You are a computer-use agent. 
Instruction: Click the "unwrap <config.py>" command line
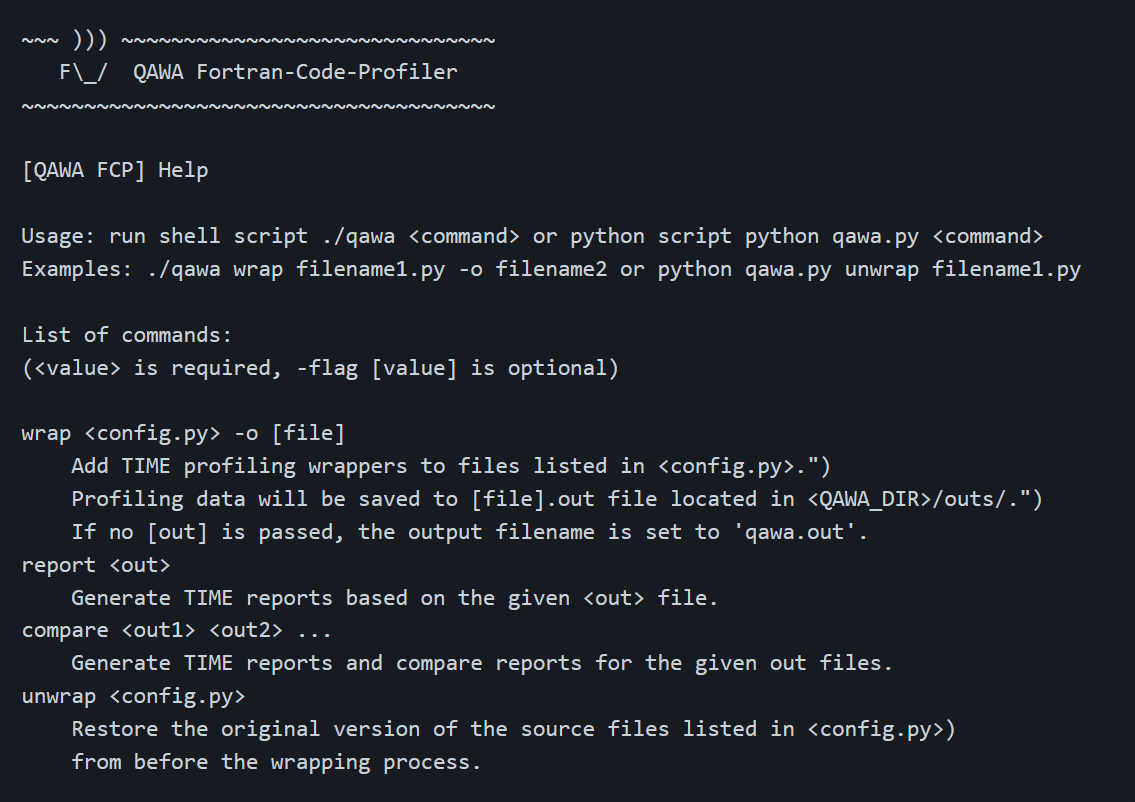133,696
